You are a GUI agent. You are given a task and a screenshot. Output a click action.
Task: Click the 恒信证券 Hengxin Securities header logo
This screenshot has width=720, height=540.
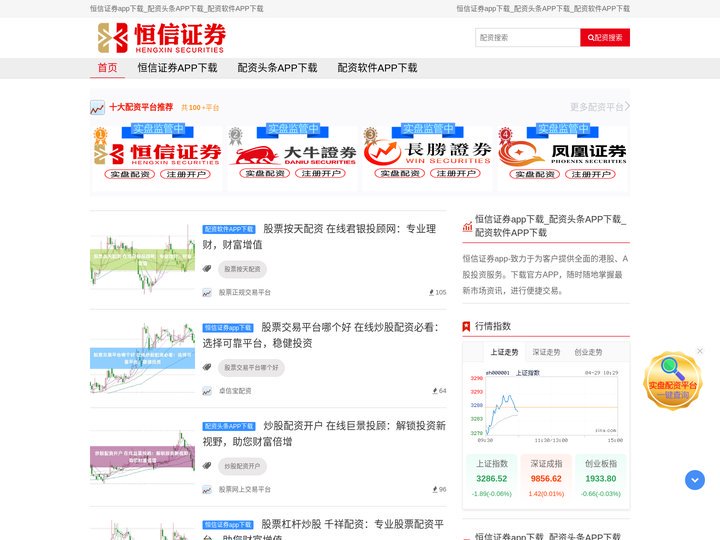(x=162, y=38)
